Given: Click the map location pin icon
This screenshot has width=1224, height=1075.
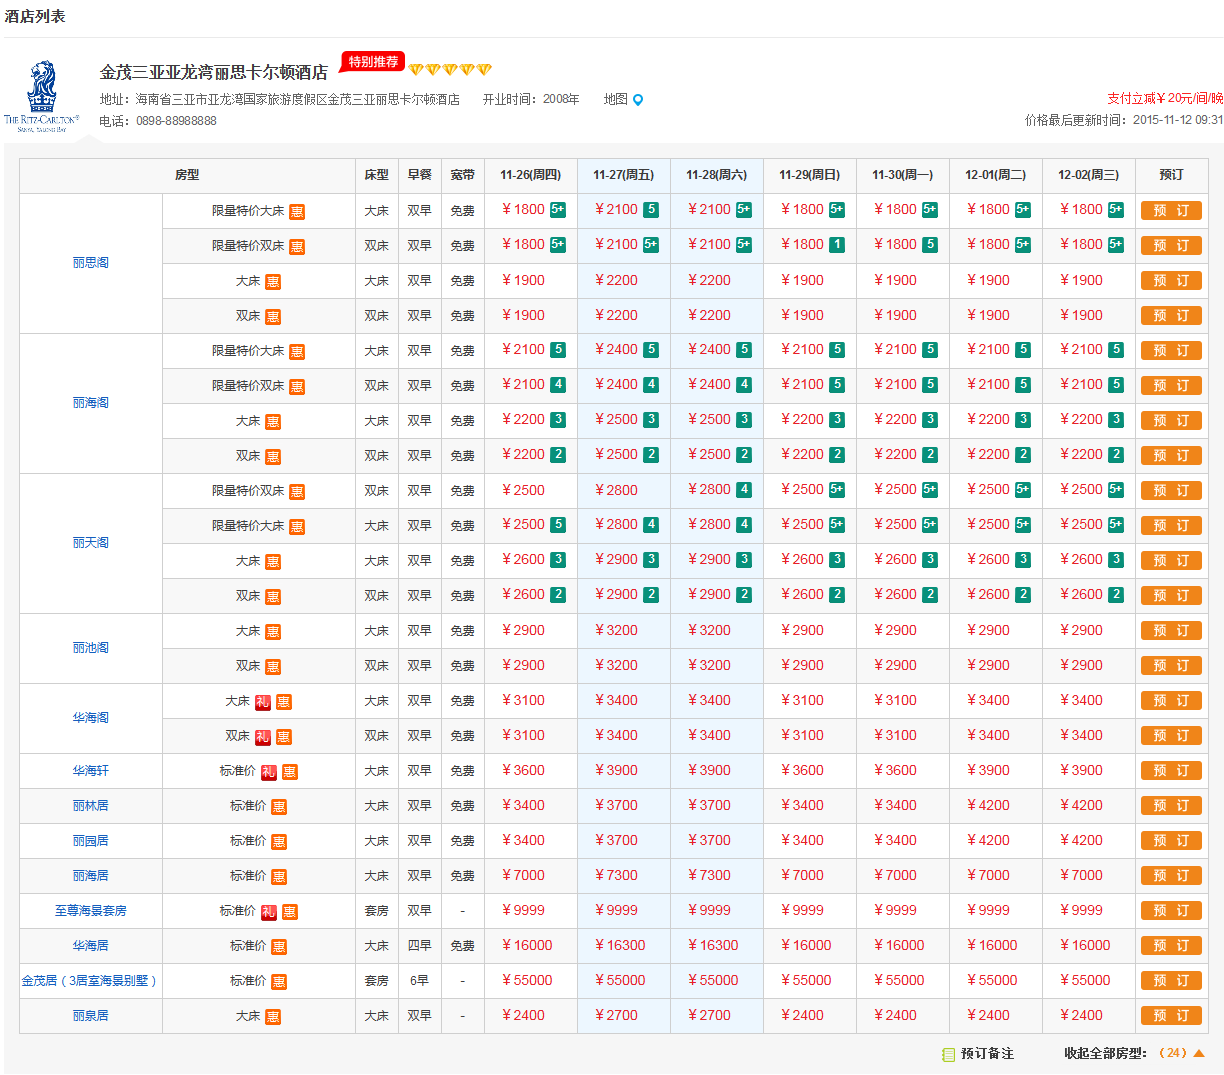Looking at the screenshot, I should coord(638,100).
